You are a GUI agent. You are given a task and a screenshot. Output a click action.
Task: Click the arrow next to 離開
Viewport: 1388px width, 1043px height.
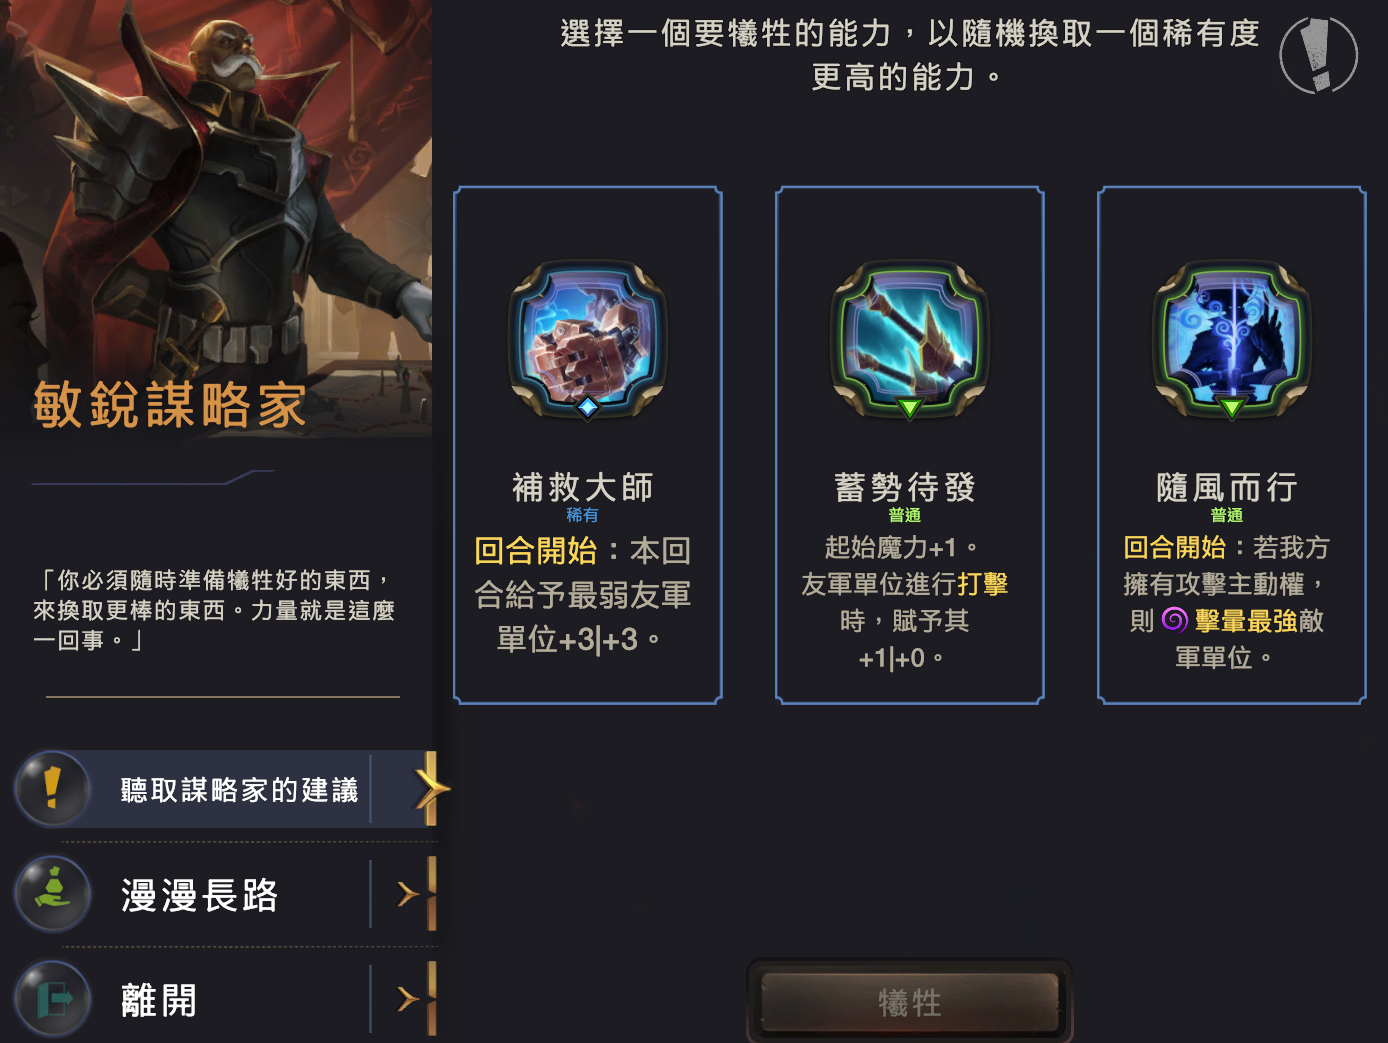point(407,998)
